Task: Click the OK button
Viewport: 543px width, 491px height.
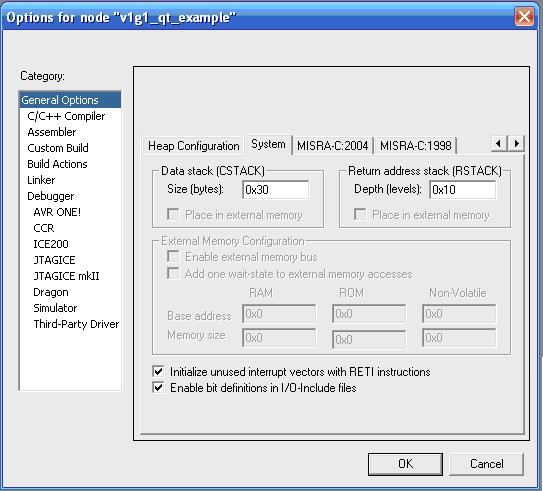Action: pos(405,464)
